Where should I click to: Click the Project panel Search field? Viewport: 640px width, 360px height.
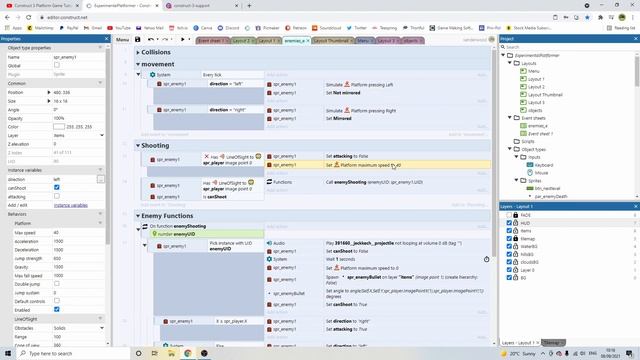[x=569, y=47]
